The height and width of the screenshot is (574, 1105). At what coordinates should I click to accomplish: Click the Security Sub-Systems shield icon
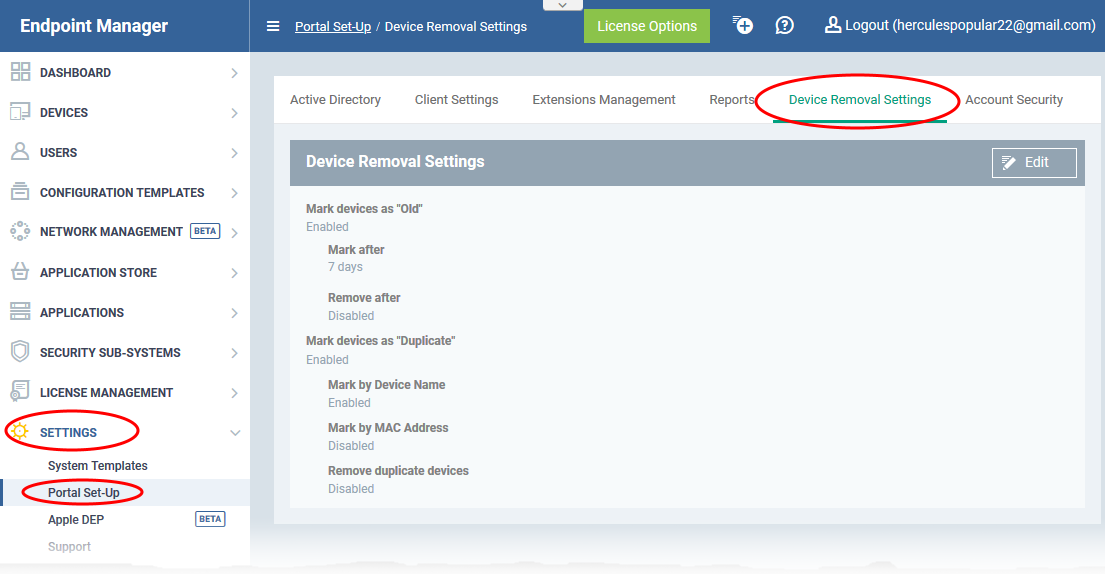[x=20, y=351]
